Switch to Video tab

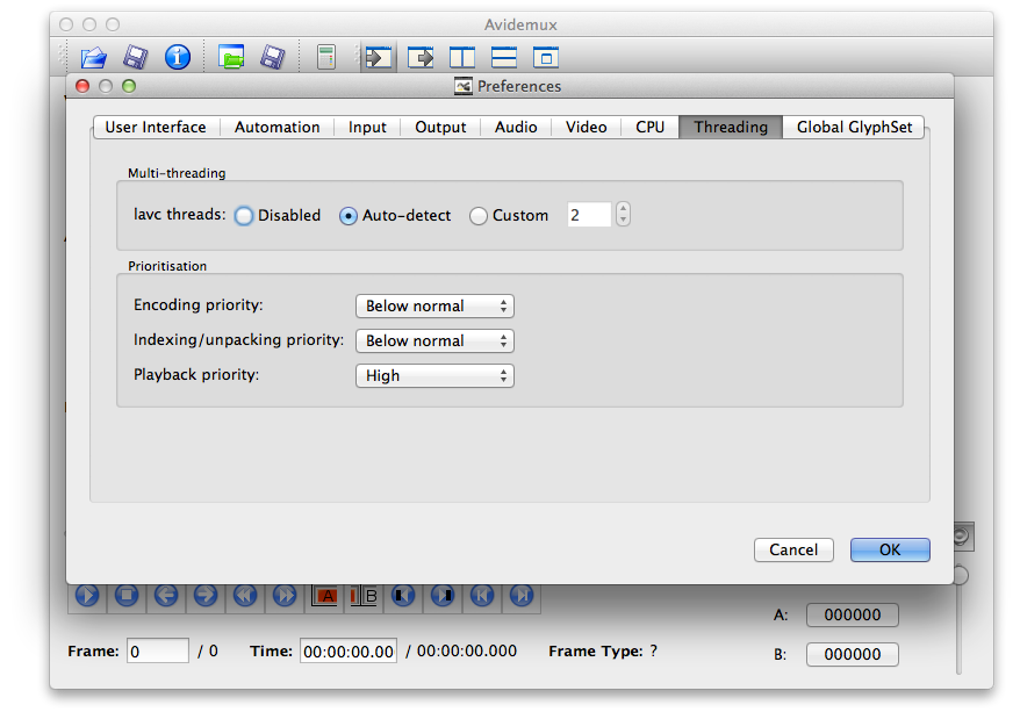586,127
